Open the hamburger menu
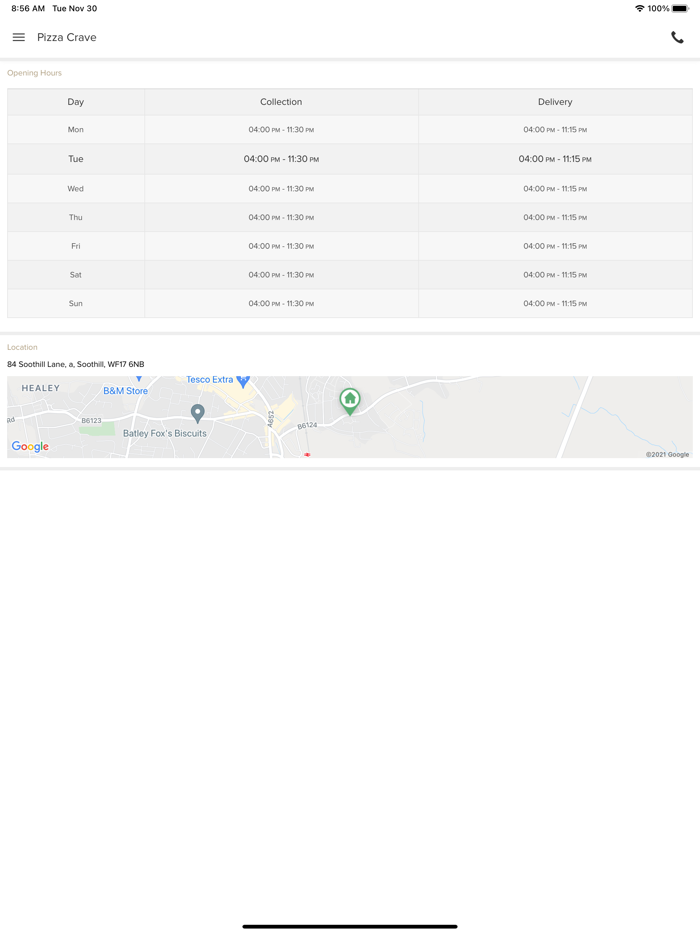The width and height of the screenshot is (700, 934). click(19, 38)
